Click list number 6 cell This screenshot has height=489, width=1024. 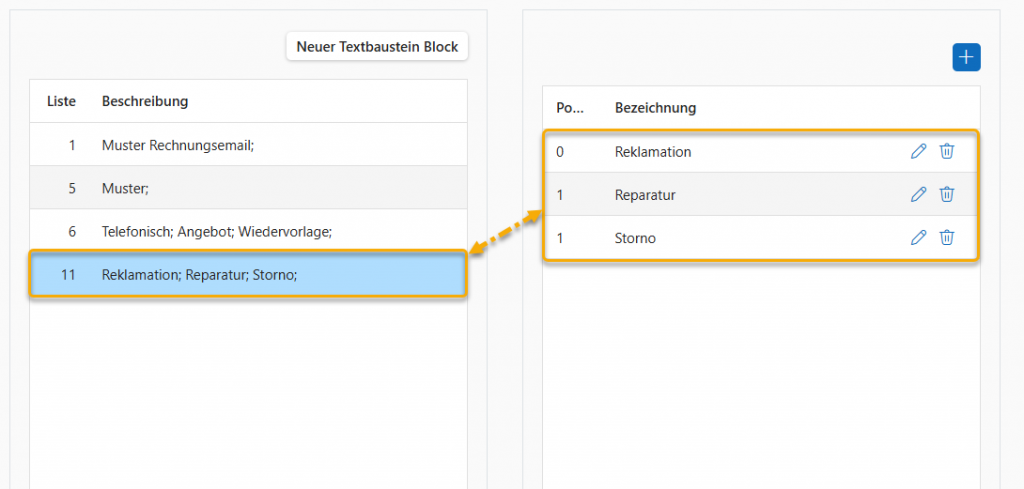coord(72,231)
